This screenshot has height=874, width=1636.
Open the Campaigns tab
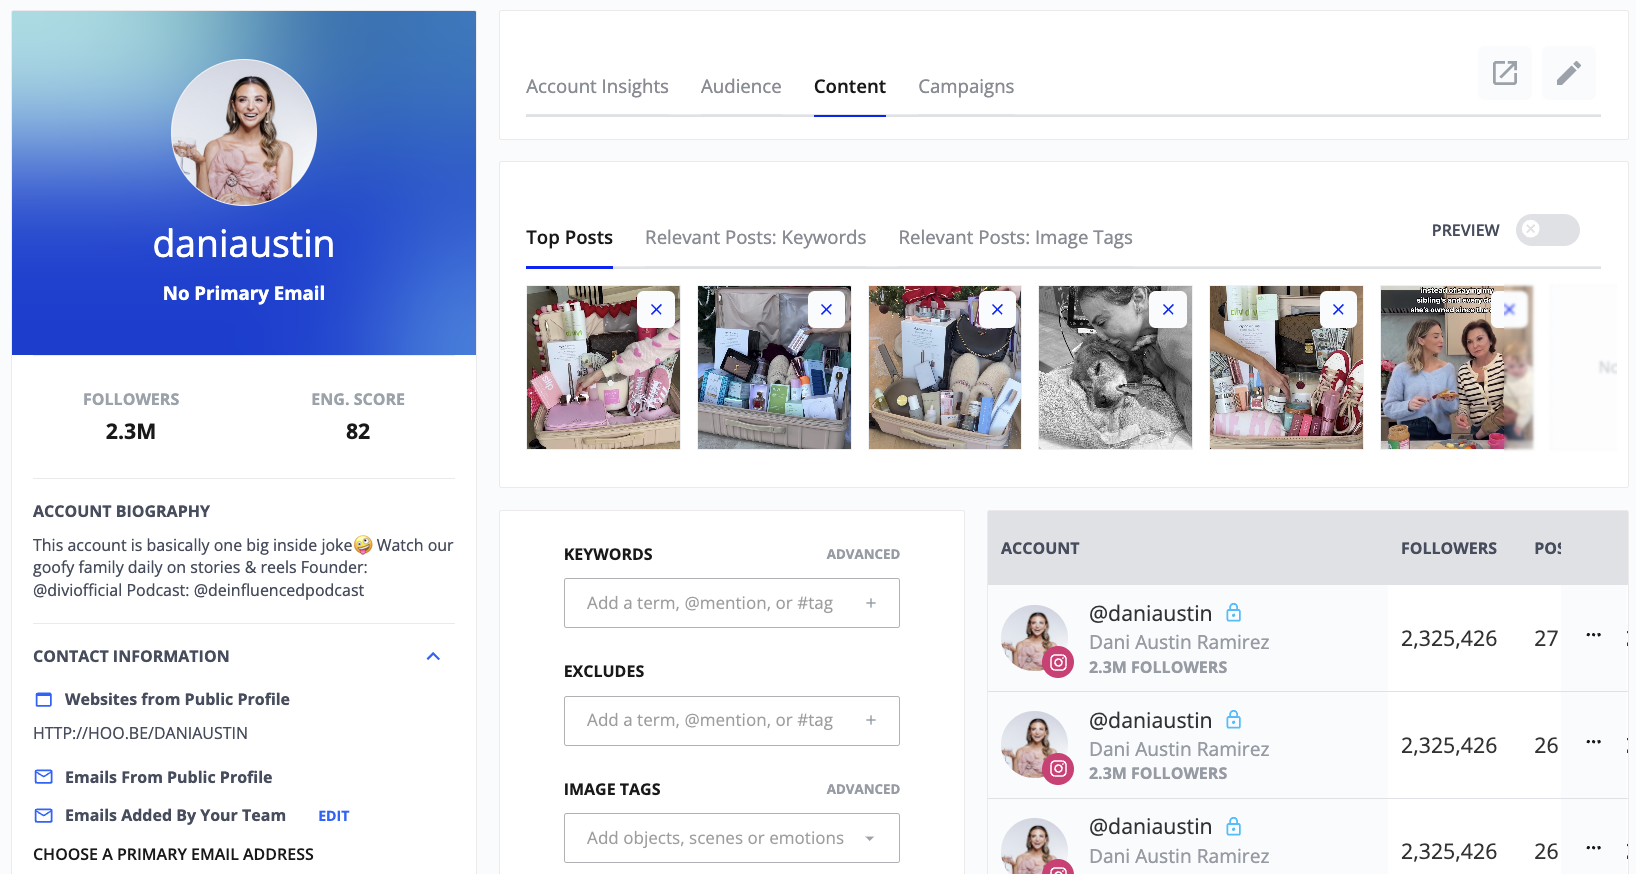coord(966,86)
